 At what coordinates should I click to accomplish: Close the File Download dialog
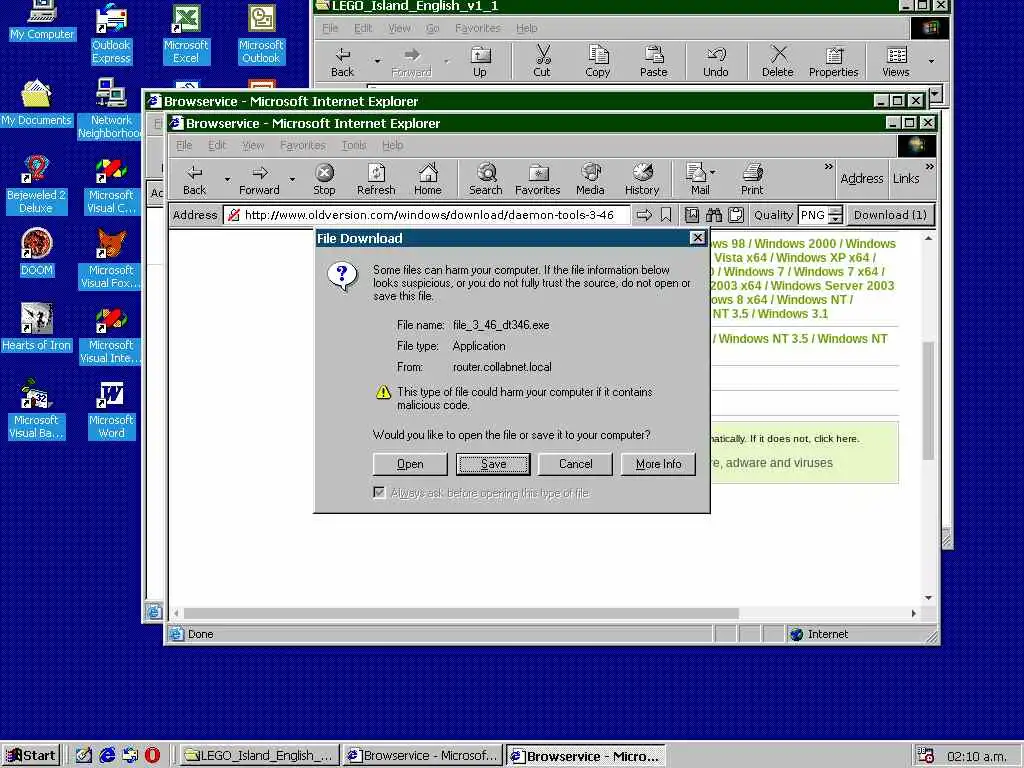coord(697,238)
